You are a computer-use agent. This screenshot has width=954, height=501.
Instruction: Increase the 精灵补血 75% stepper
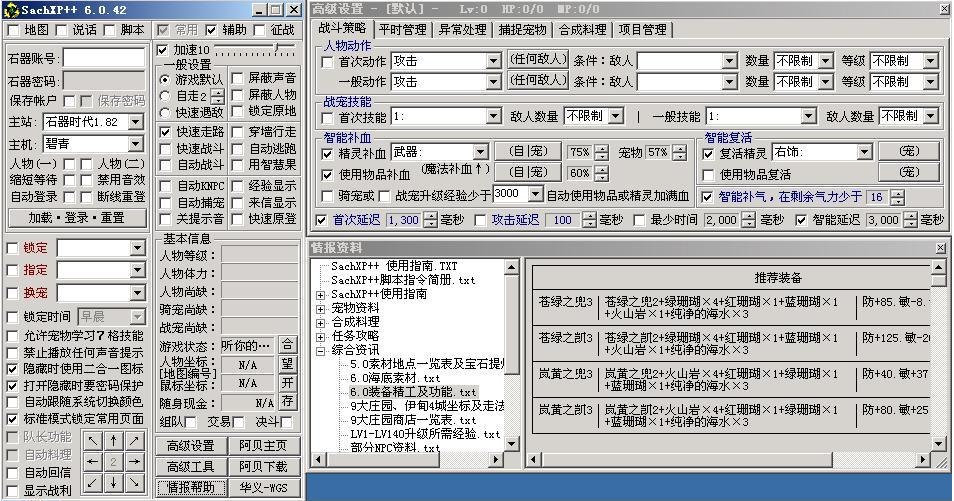point(601,148)
